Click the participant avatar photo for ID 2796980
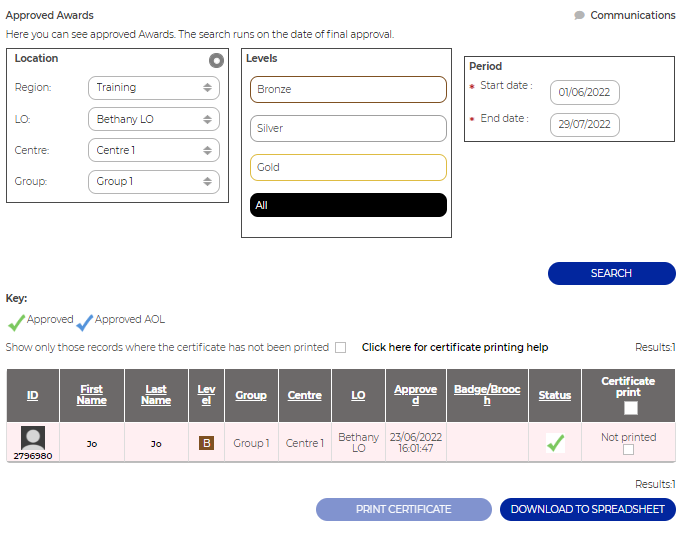This screenshot has width=687, height=541. [x=33, y=437]
